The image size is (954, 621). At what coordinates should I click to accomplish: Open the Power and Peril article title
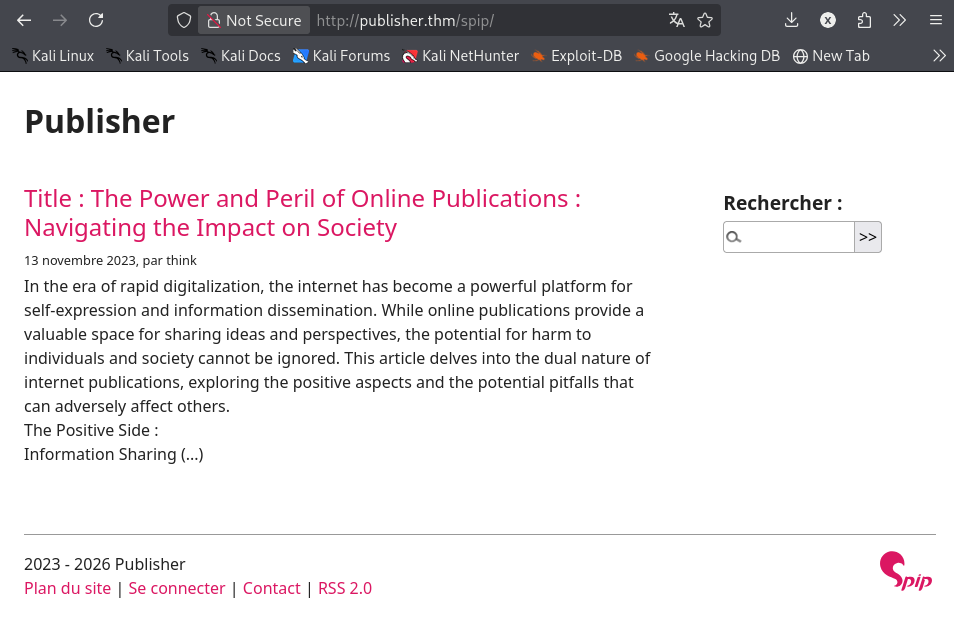(x=302, y=213)
